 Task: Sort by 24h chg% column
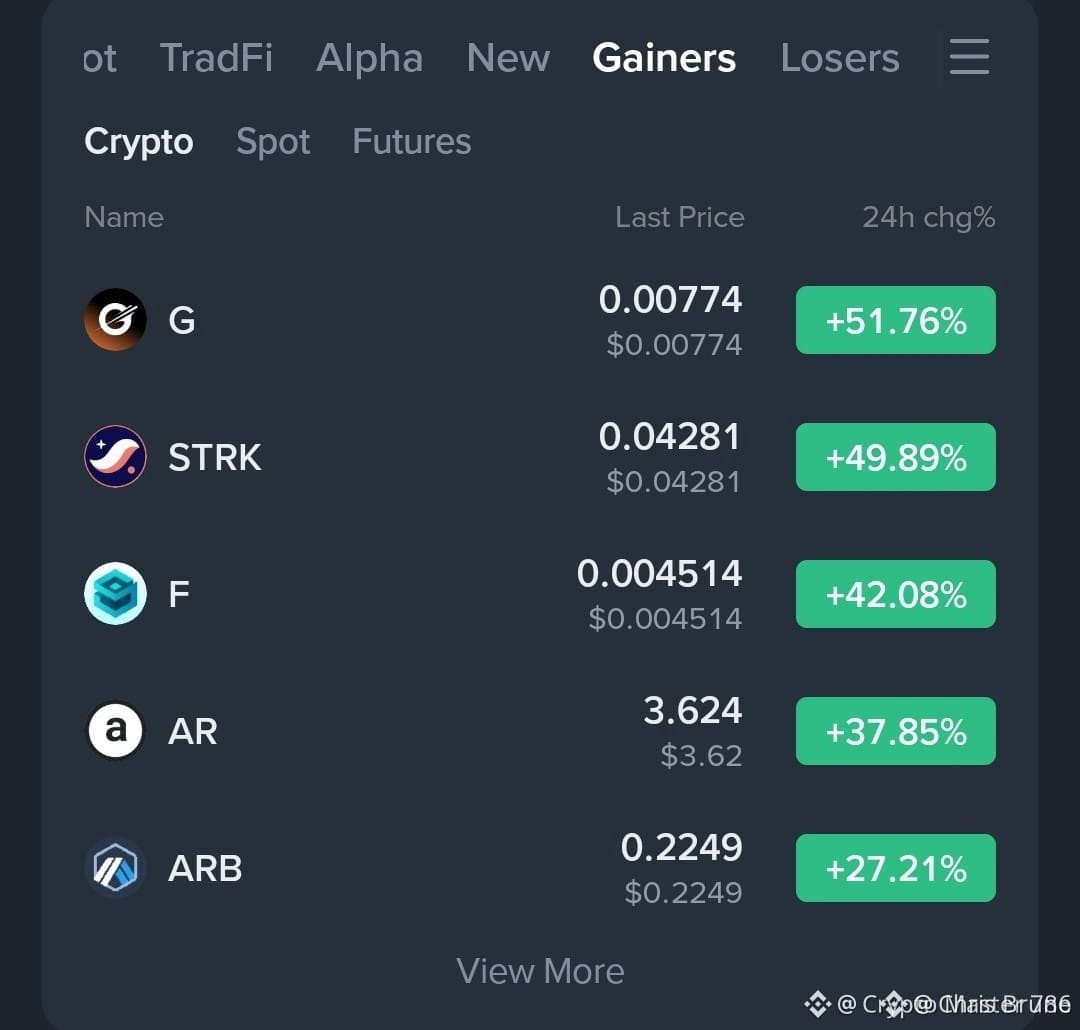click(928, 218)
